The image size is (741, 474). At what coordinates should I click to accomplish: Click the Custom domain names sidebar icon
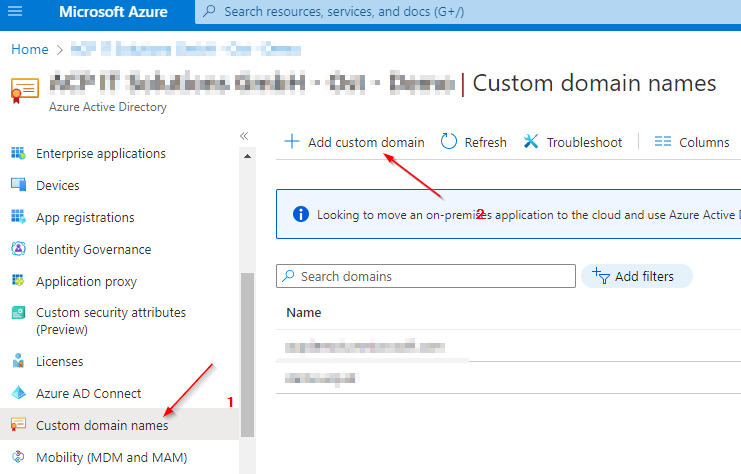[x=18, y=424]
